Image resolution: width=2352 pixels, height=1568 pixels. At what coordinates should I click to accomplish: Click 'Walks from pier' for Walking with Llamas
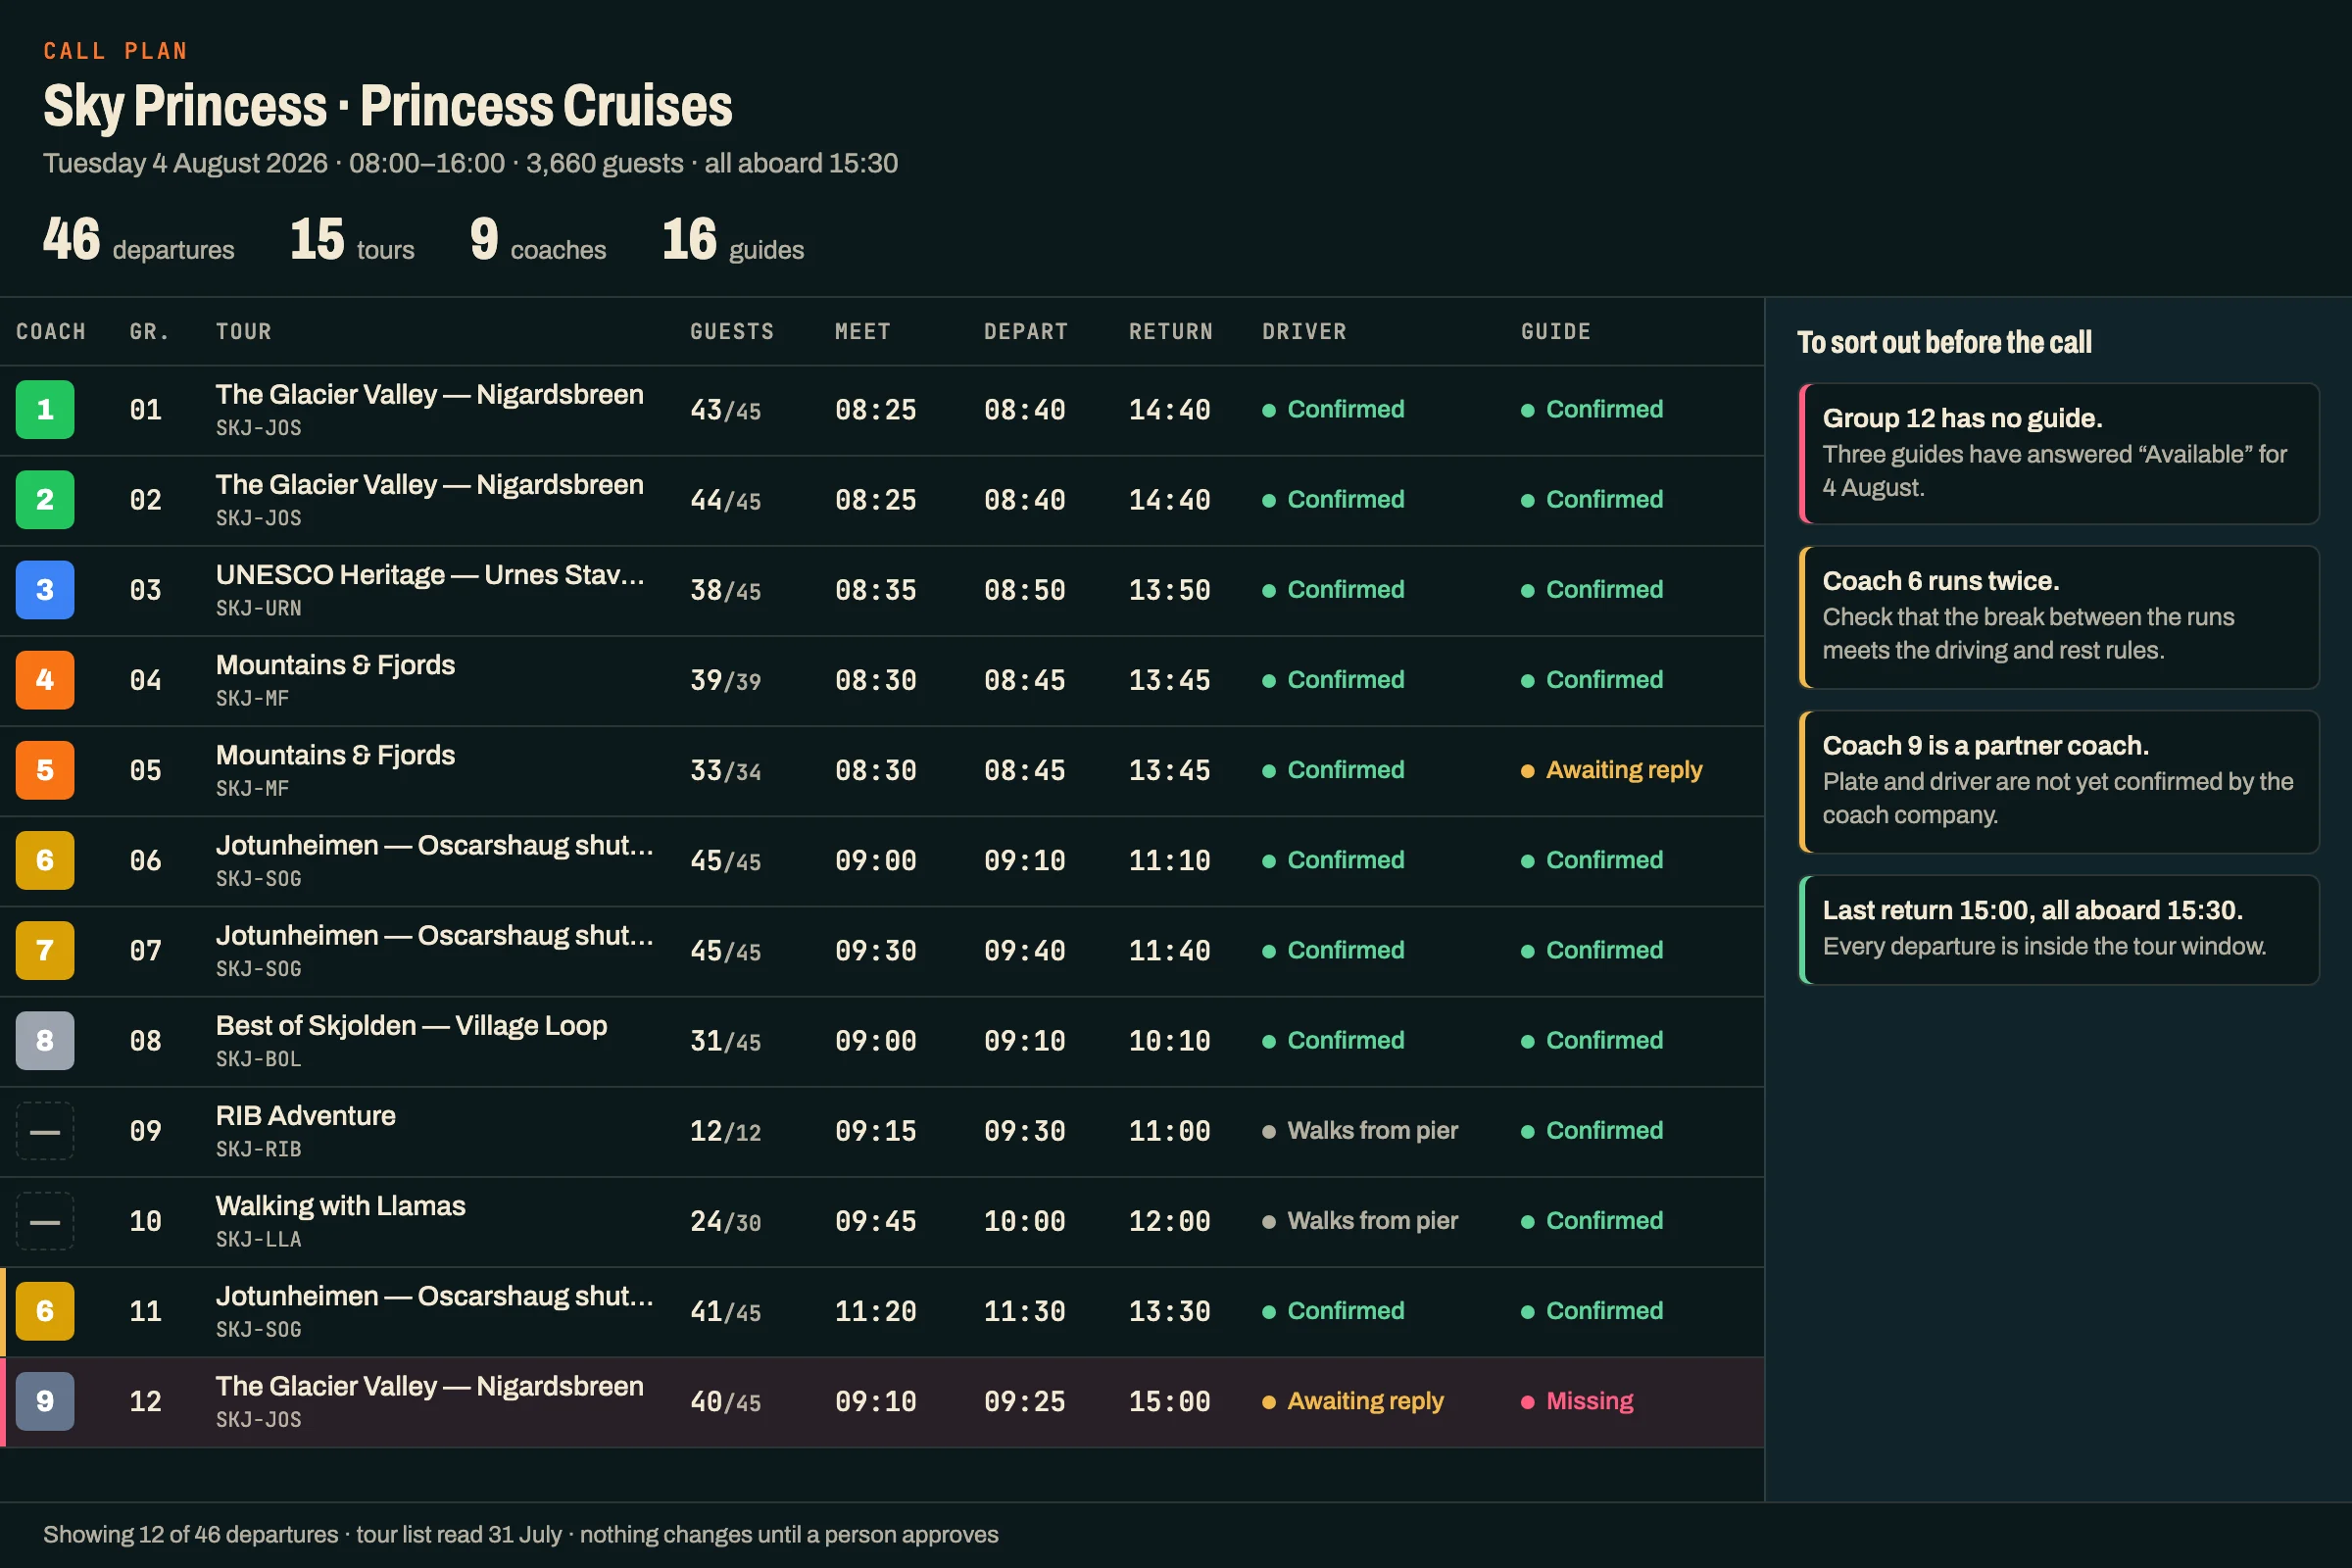(x=1360, y=1221)
